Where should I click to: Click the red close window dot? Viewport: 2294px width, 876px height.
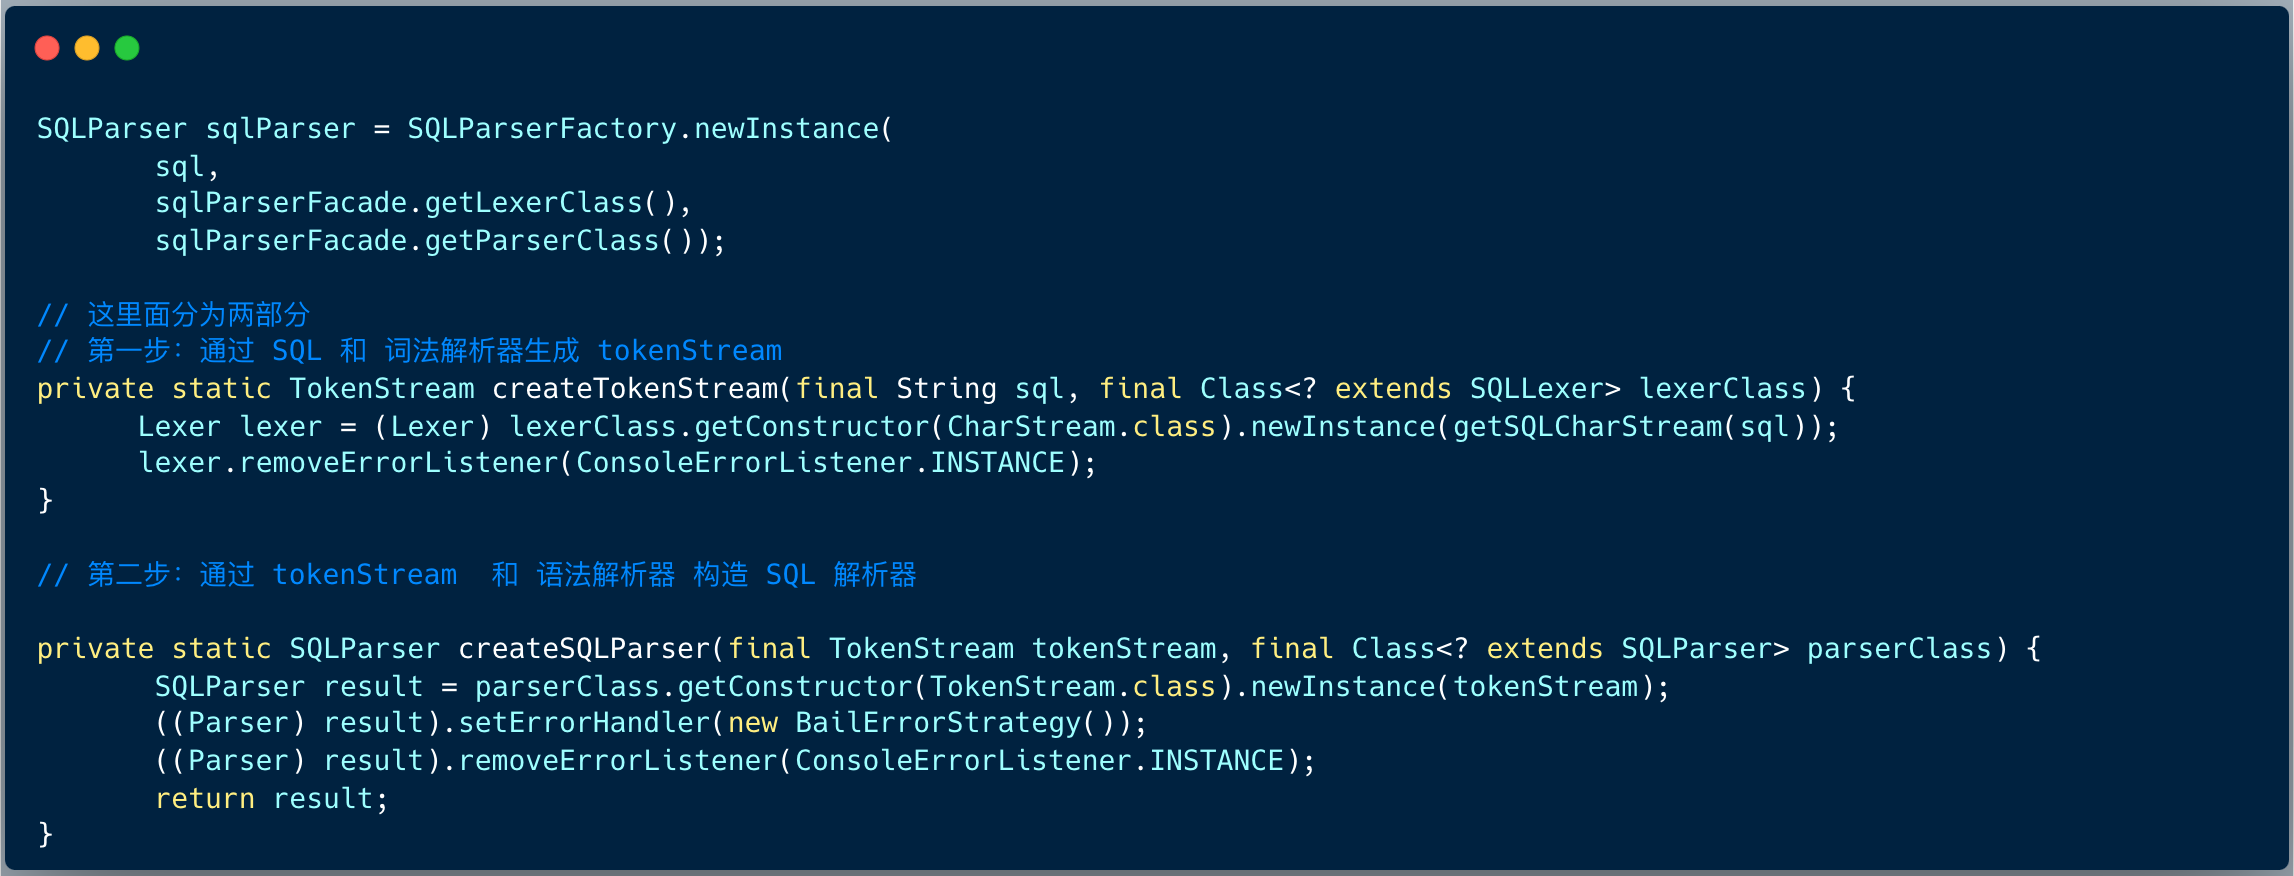coord(47,48)
